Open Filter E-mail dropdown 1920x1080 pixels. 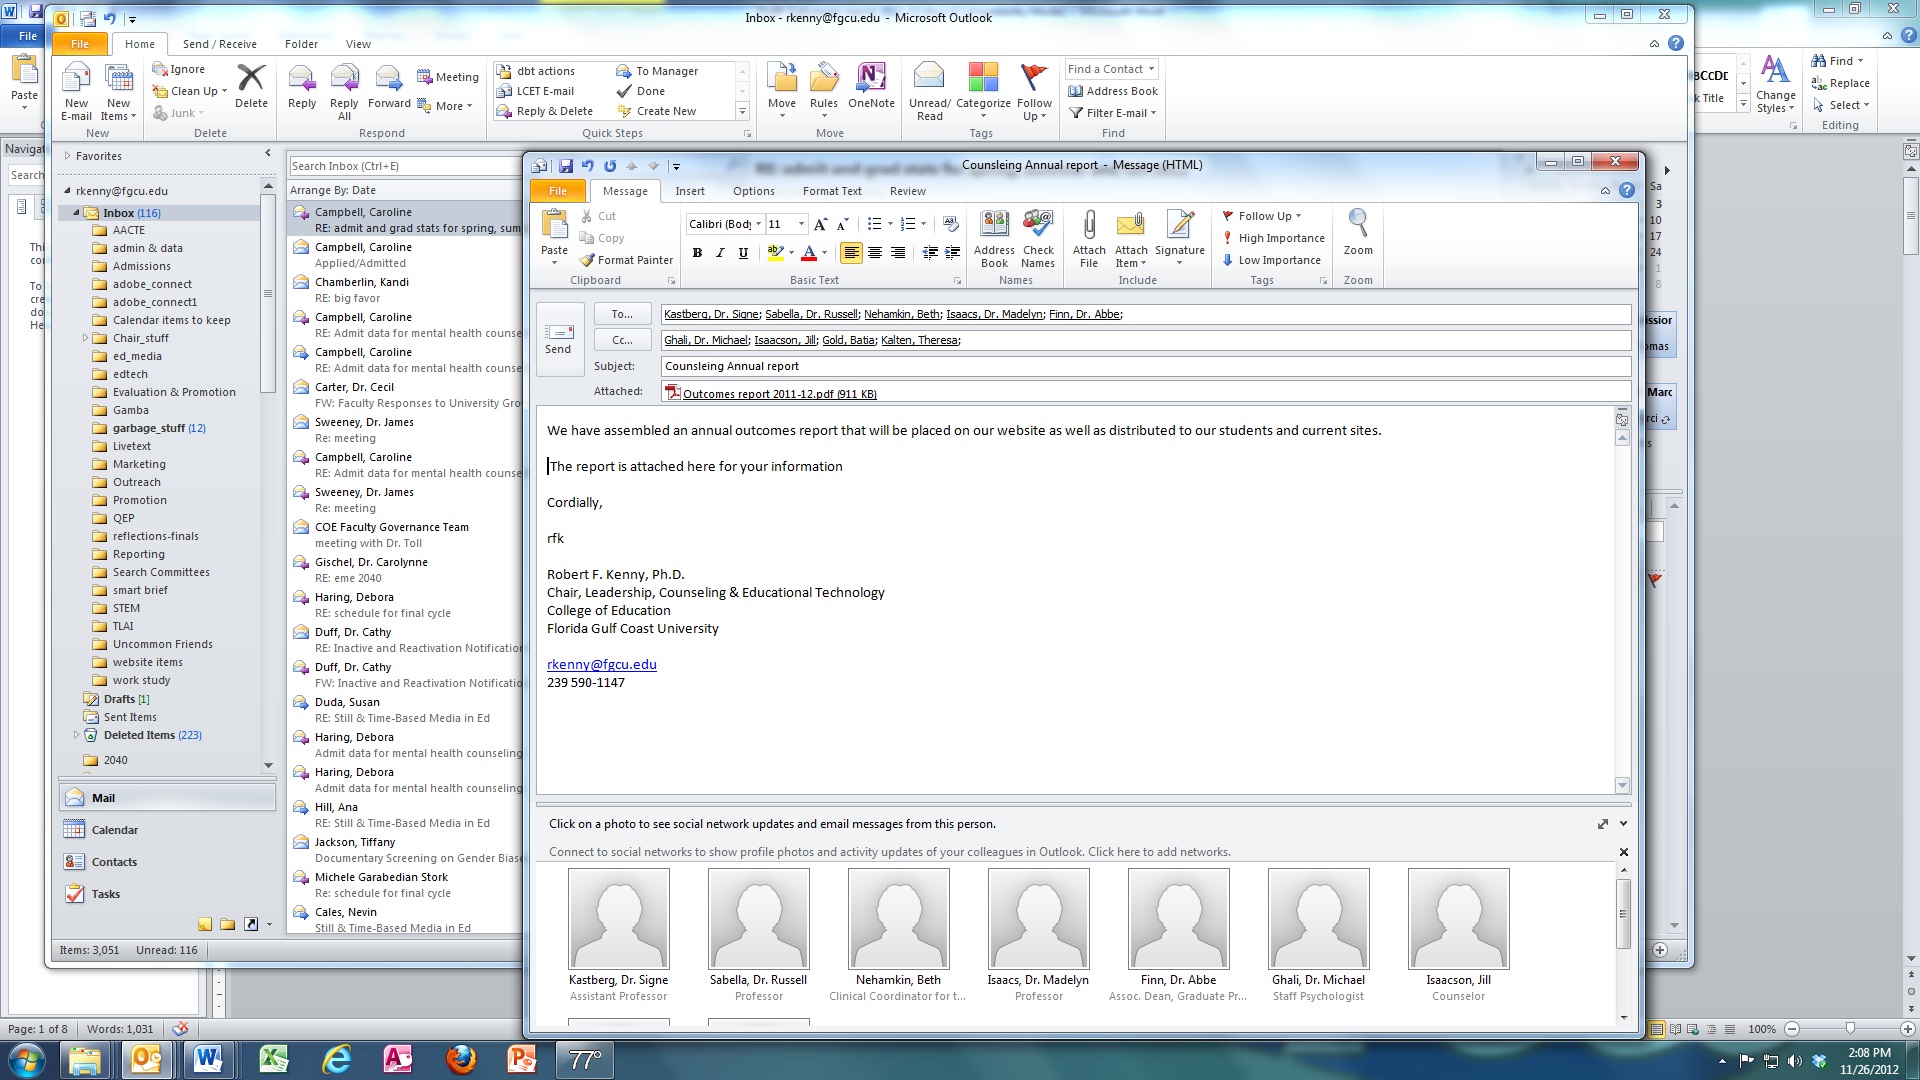coord(1112,113)
